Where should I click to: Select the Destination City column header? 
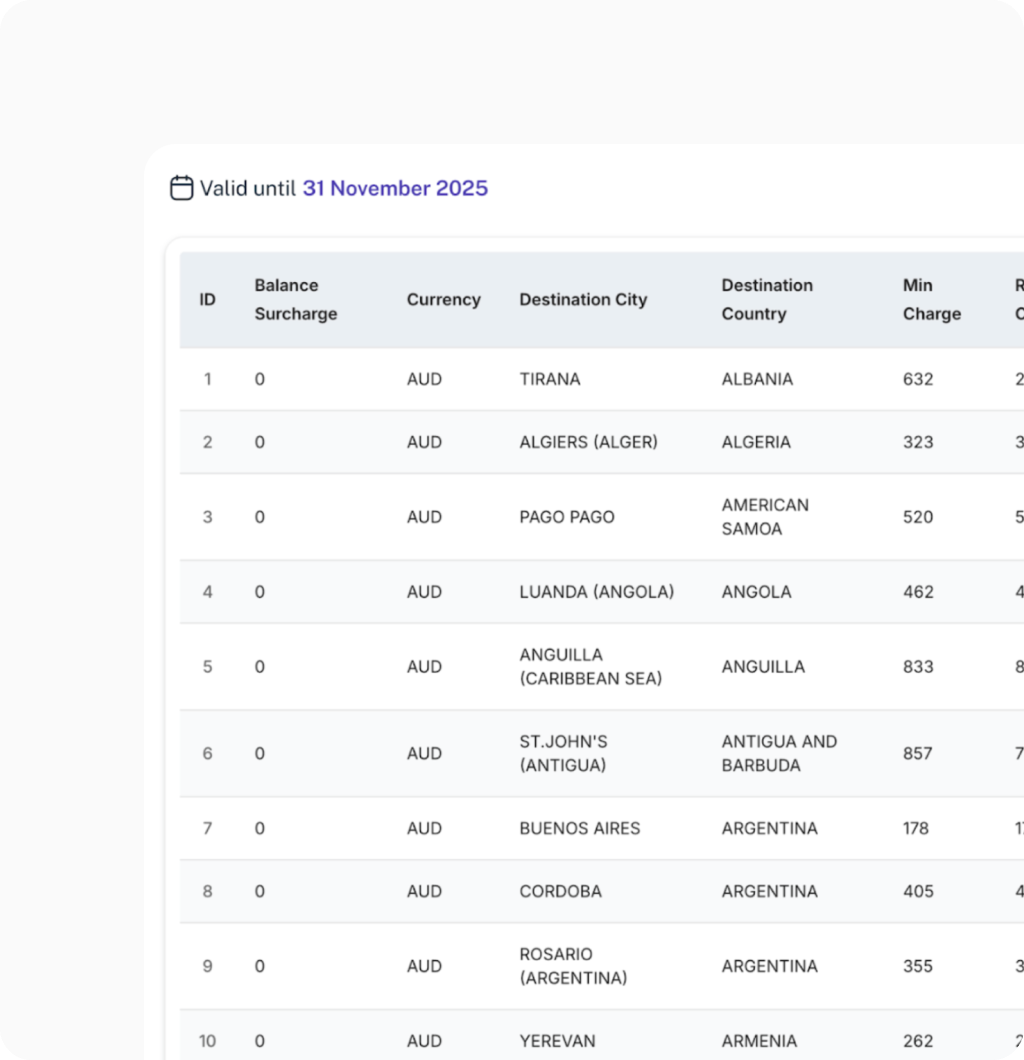[x=583, y=299]
